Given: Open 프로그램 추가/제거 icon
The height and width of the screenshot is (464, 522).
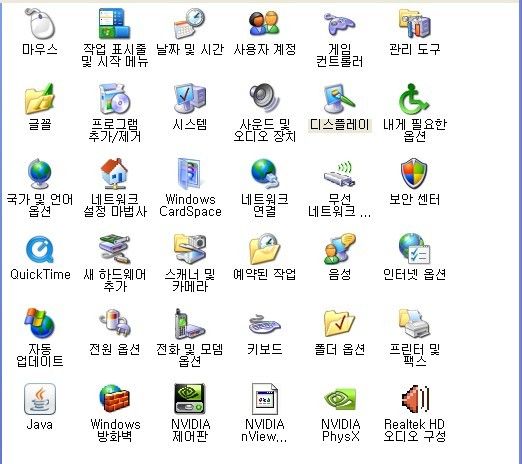Looking at the screenshot, I should (115, 99).
